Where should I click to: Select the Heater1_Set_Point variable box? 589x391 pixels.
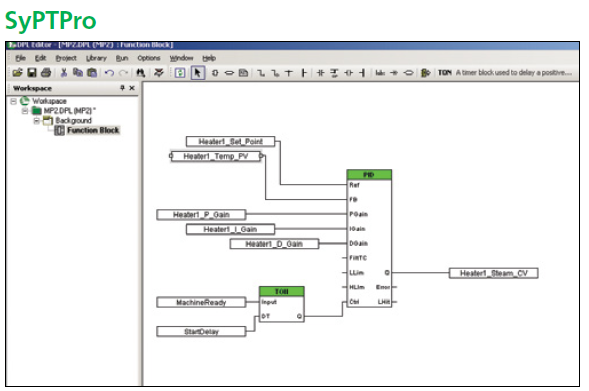230,142
